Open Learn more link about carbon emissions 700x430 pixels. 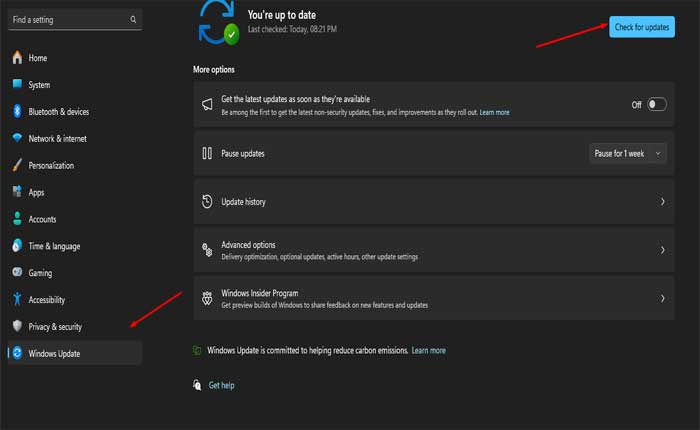[x=429, y=351]
